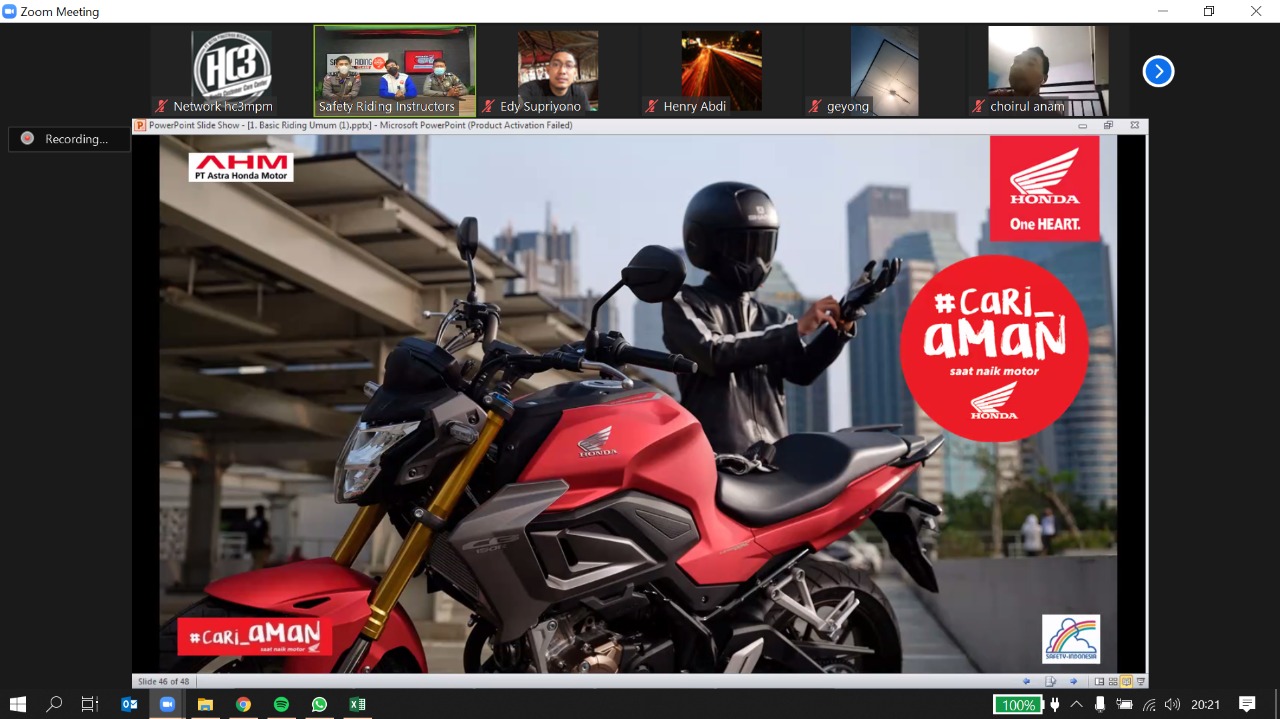Screen dimensions: 1280x719
Task: Open Task View on taskbar
Action: pyautogui.click(x=90, y=704)
